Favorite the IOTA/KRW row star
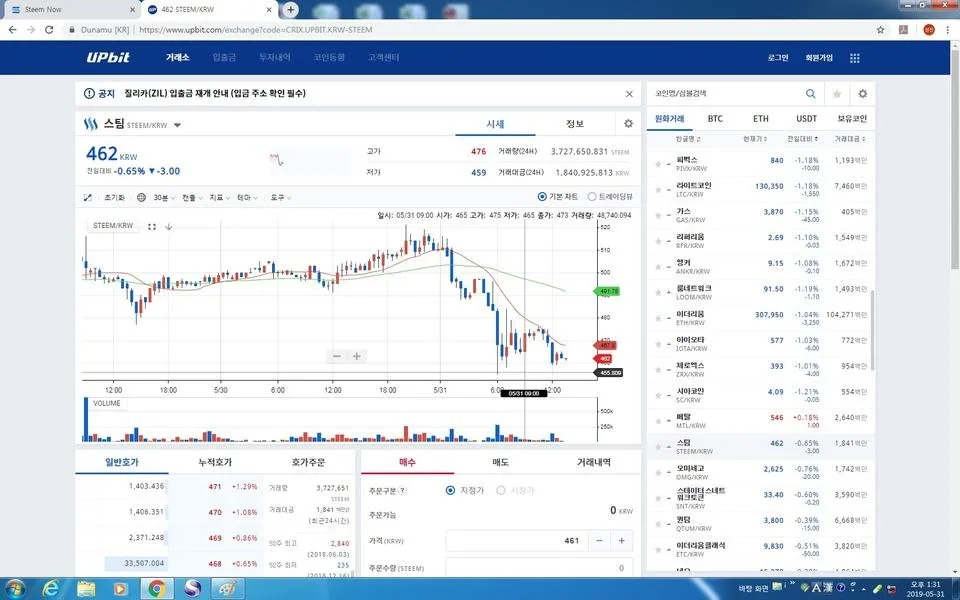The image size is (960, 600). coord(658,344)
